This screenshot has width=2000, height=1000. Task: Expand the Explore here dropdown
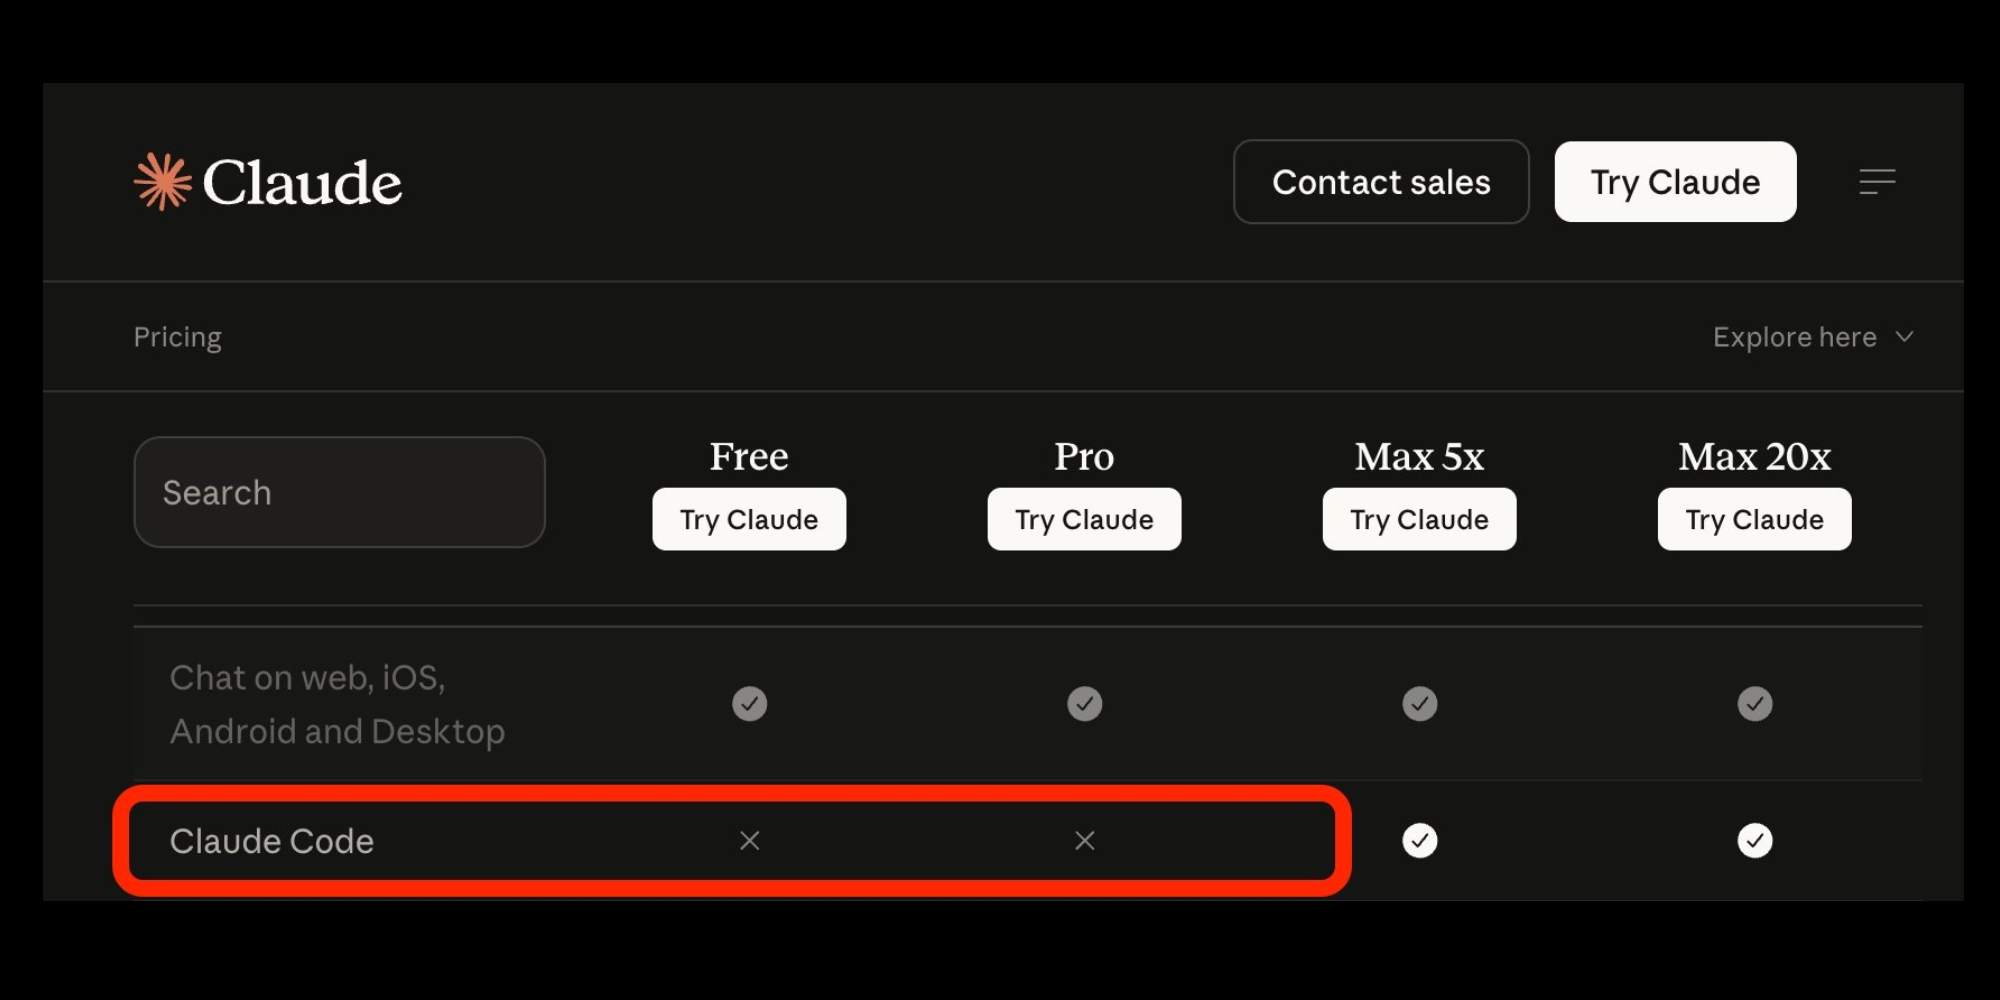pos(1794,337)
